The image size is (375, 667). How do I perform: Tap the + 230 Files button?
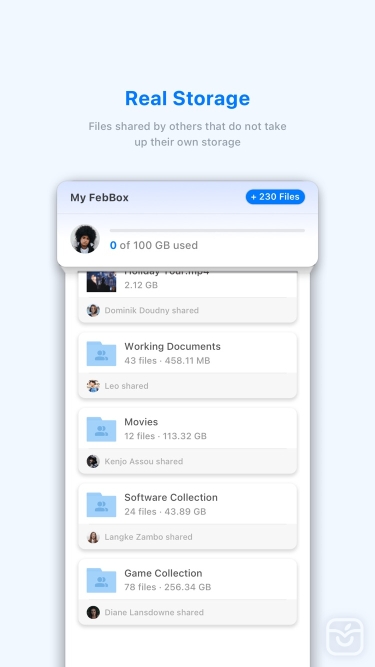pyautogui.click(x=275, y=197)
